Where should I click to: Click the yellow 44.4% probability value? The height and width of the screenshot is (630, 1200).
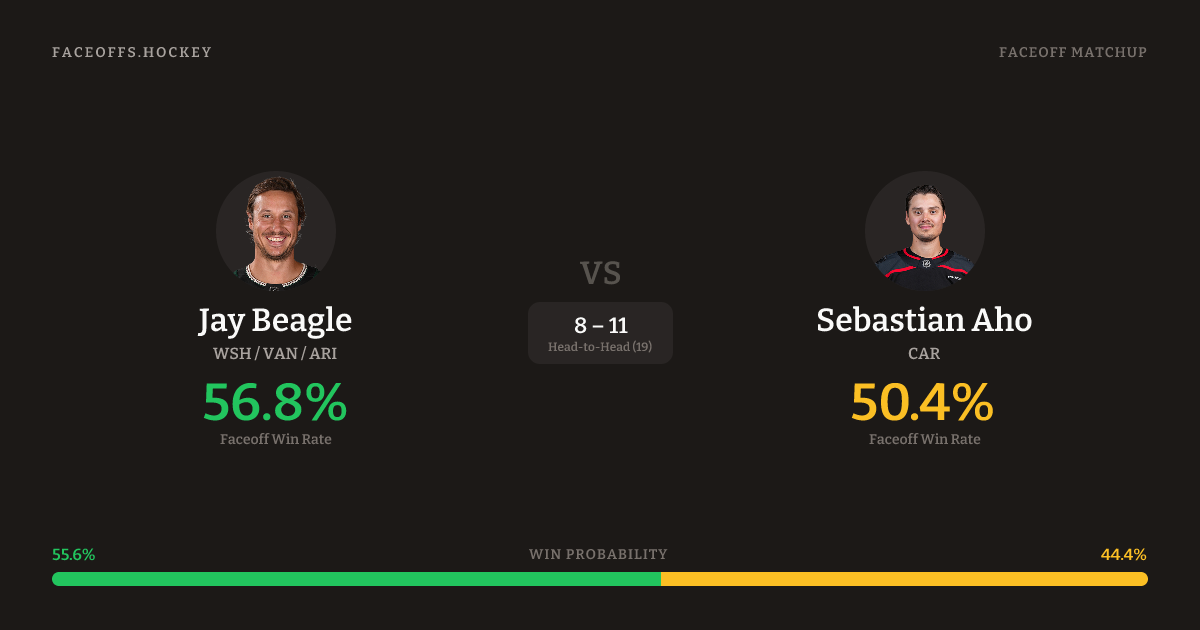point(1123,554)
